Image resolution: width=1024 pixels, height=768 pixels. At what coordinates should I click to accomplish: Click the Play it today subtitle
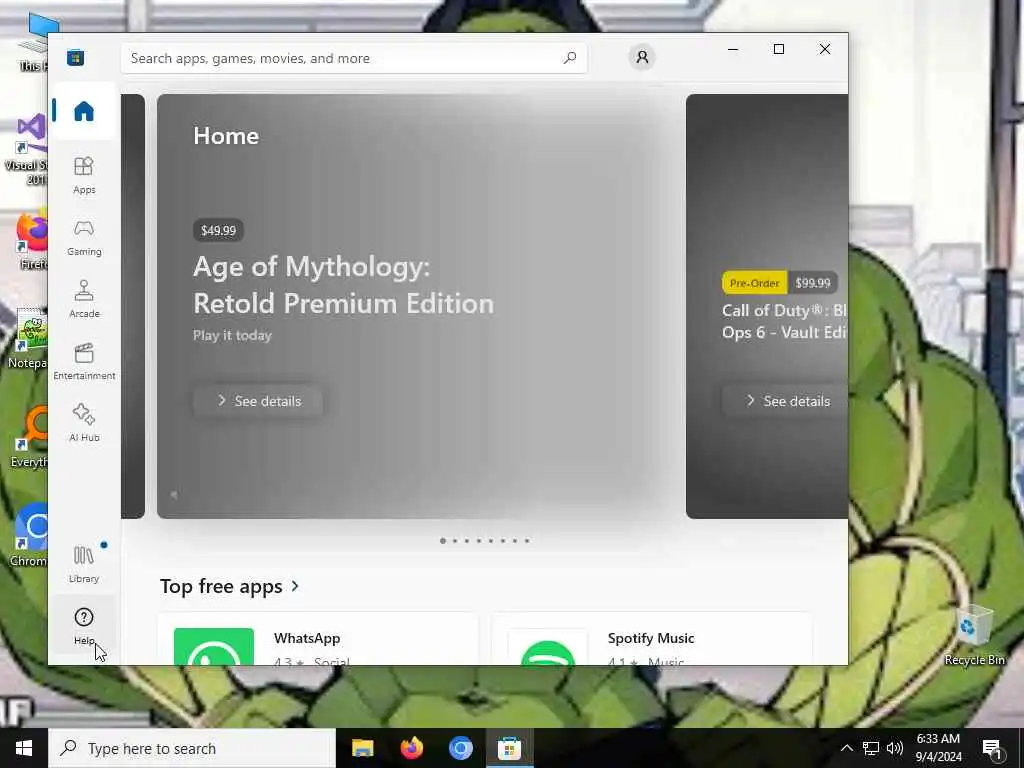click(x=232, y=335)
